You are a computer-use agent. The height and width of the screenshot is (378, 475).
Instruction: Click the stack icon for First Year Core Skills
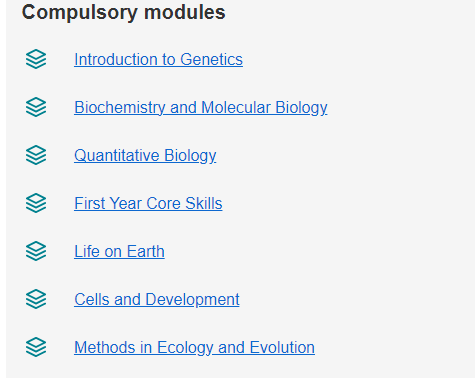tap(36, 203)
